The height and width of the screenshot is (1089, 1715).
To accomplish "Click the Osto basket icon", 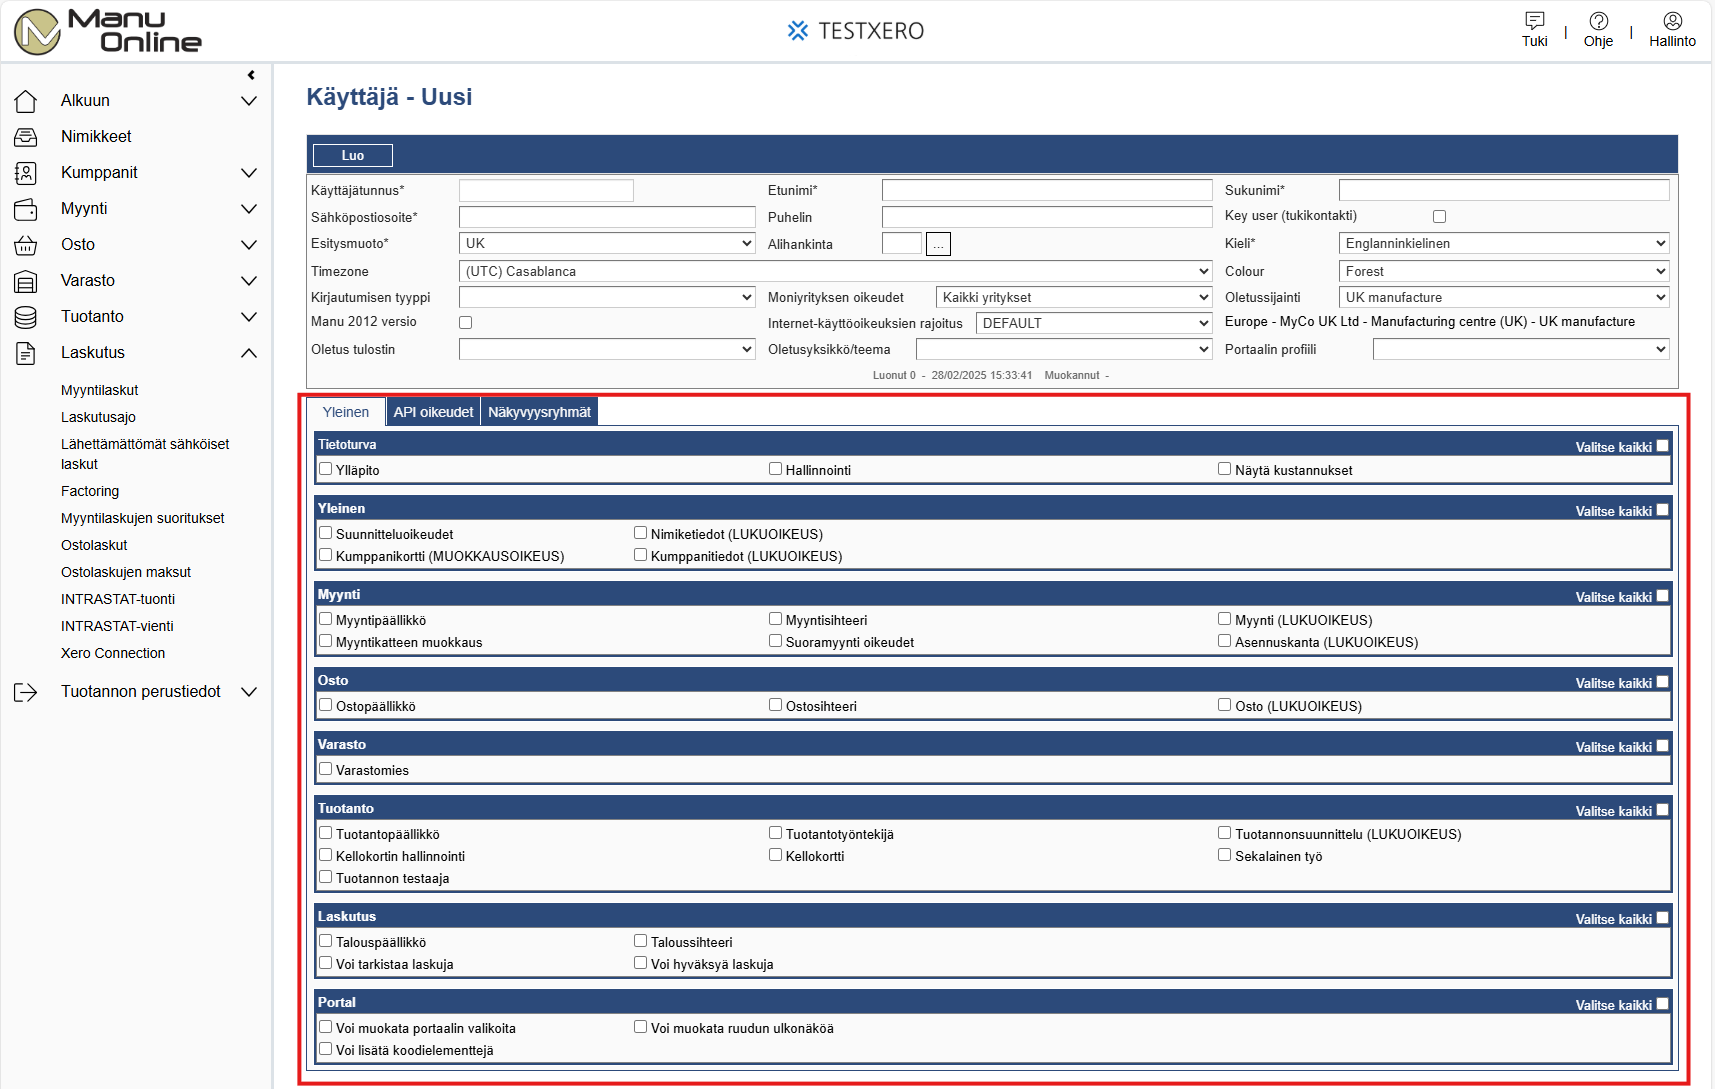I will click(26, 245).
